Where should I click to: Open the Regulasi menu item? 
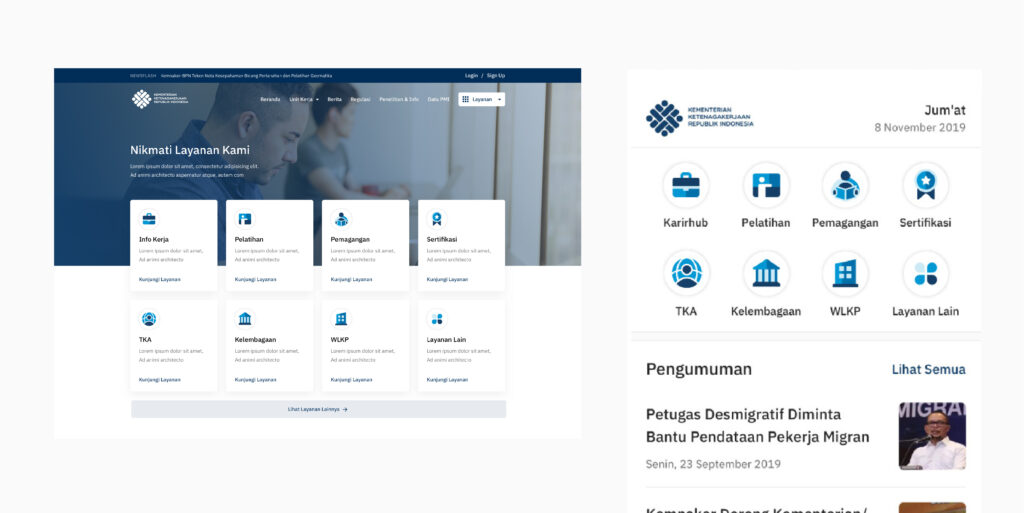pyautogui.click(x=360, y=100)
